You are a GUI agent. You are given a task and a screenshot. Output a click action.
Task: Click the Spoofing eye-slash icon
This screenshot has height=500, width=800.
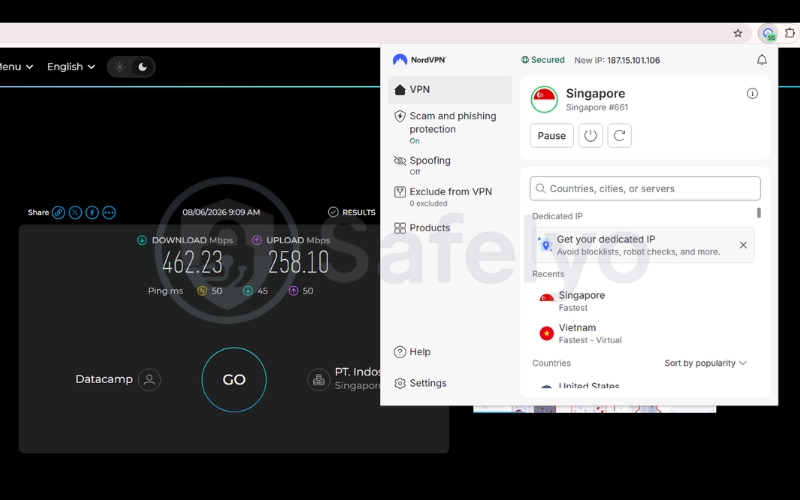399,161
